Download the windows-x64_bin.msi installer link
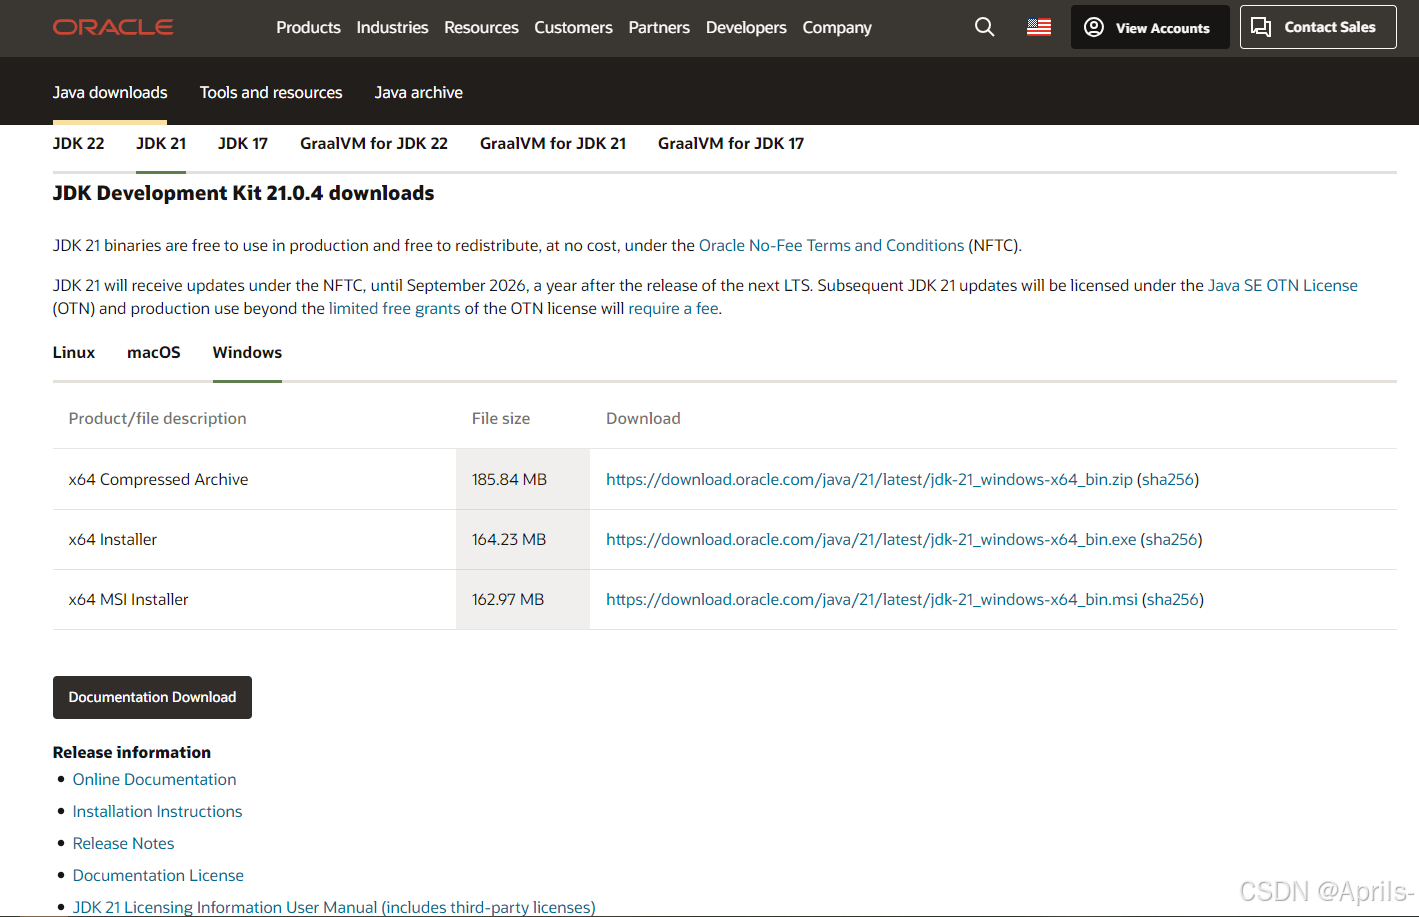Viewport: 1419px width, 917px height. point(872,599)
